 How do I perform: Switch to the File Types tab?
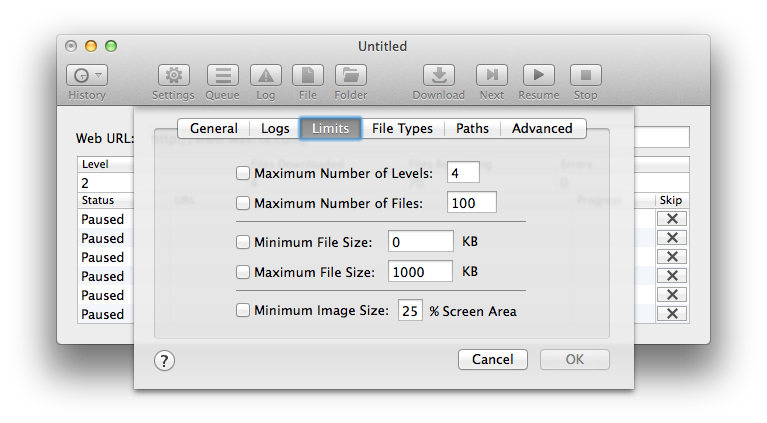pyautogui.click(x=402, y=128)
